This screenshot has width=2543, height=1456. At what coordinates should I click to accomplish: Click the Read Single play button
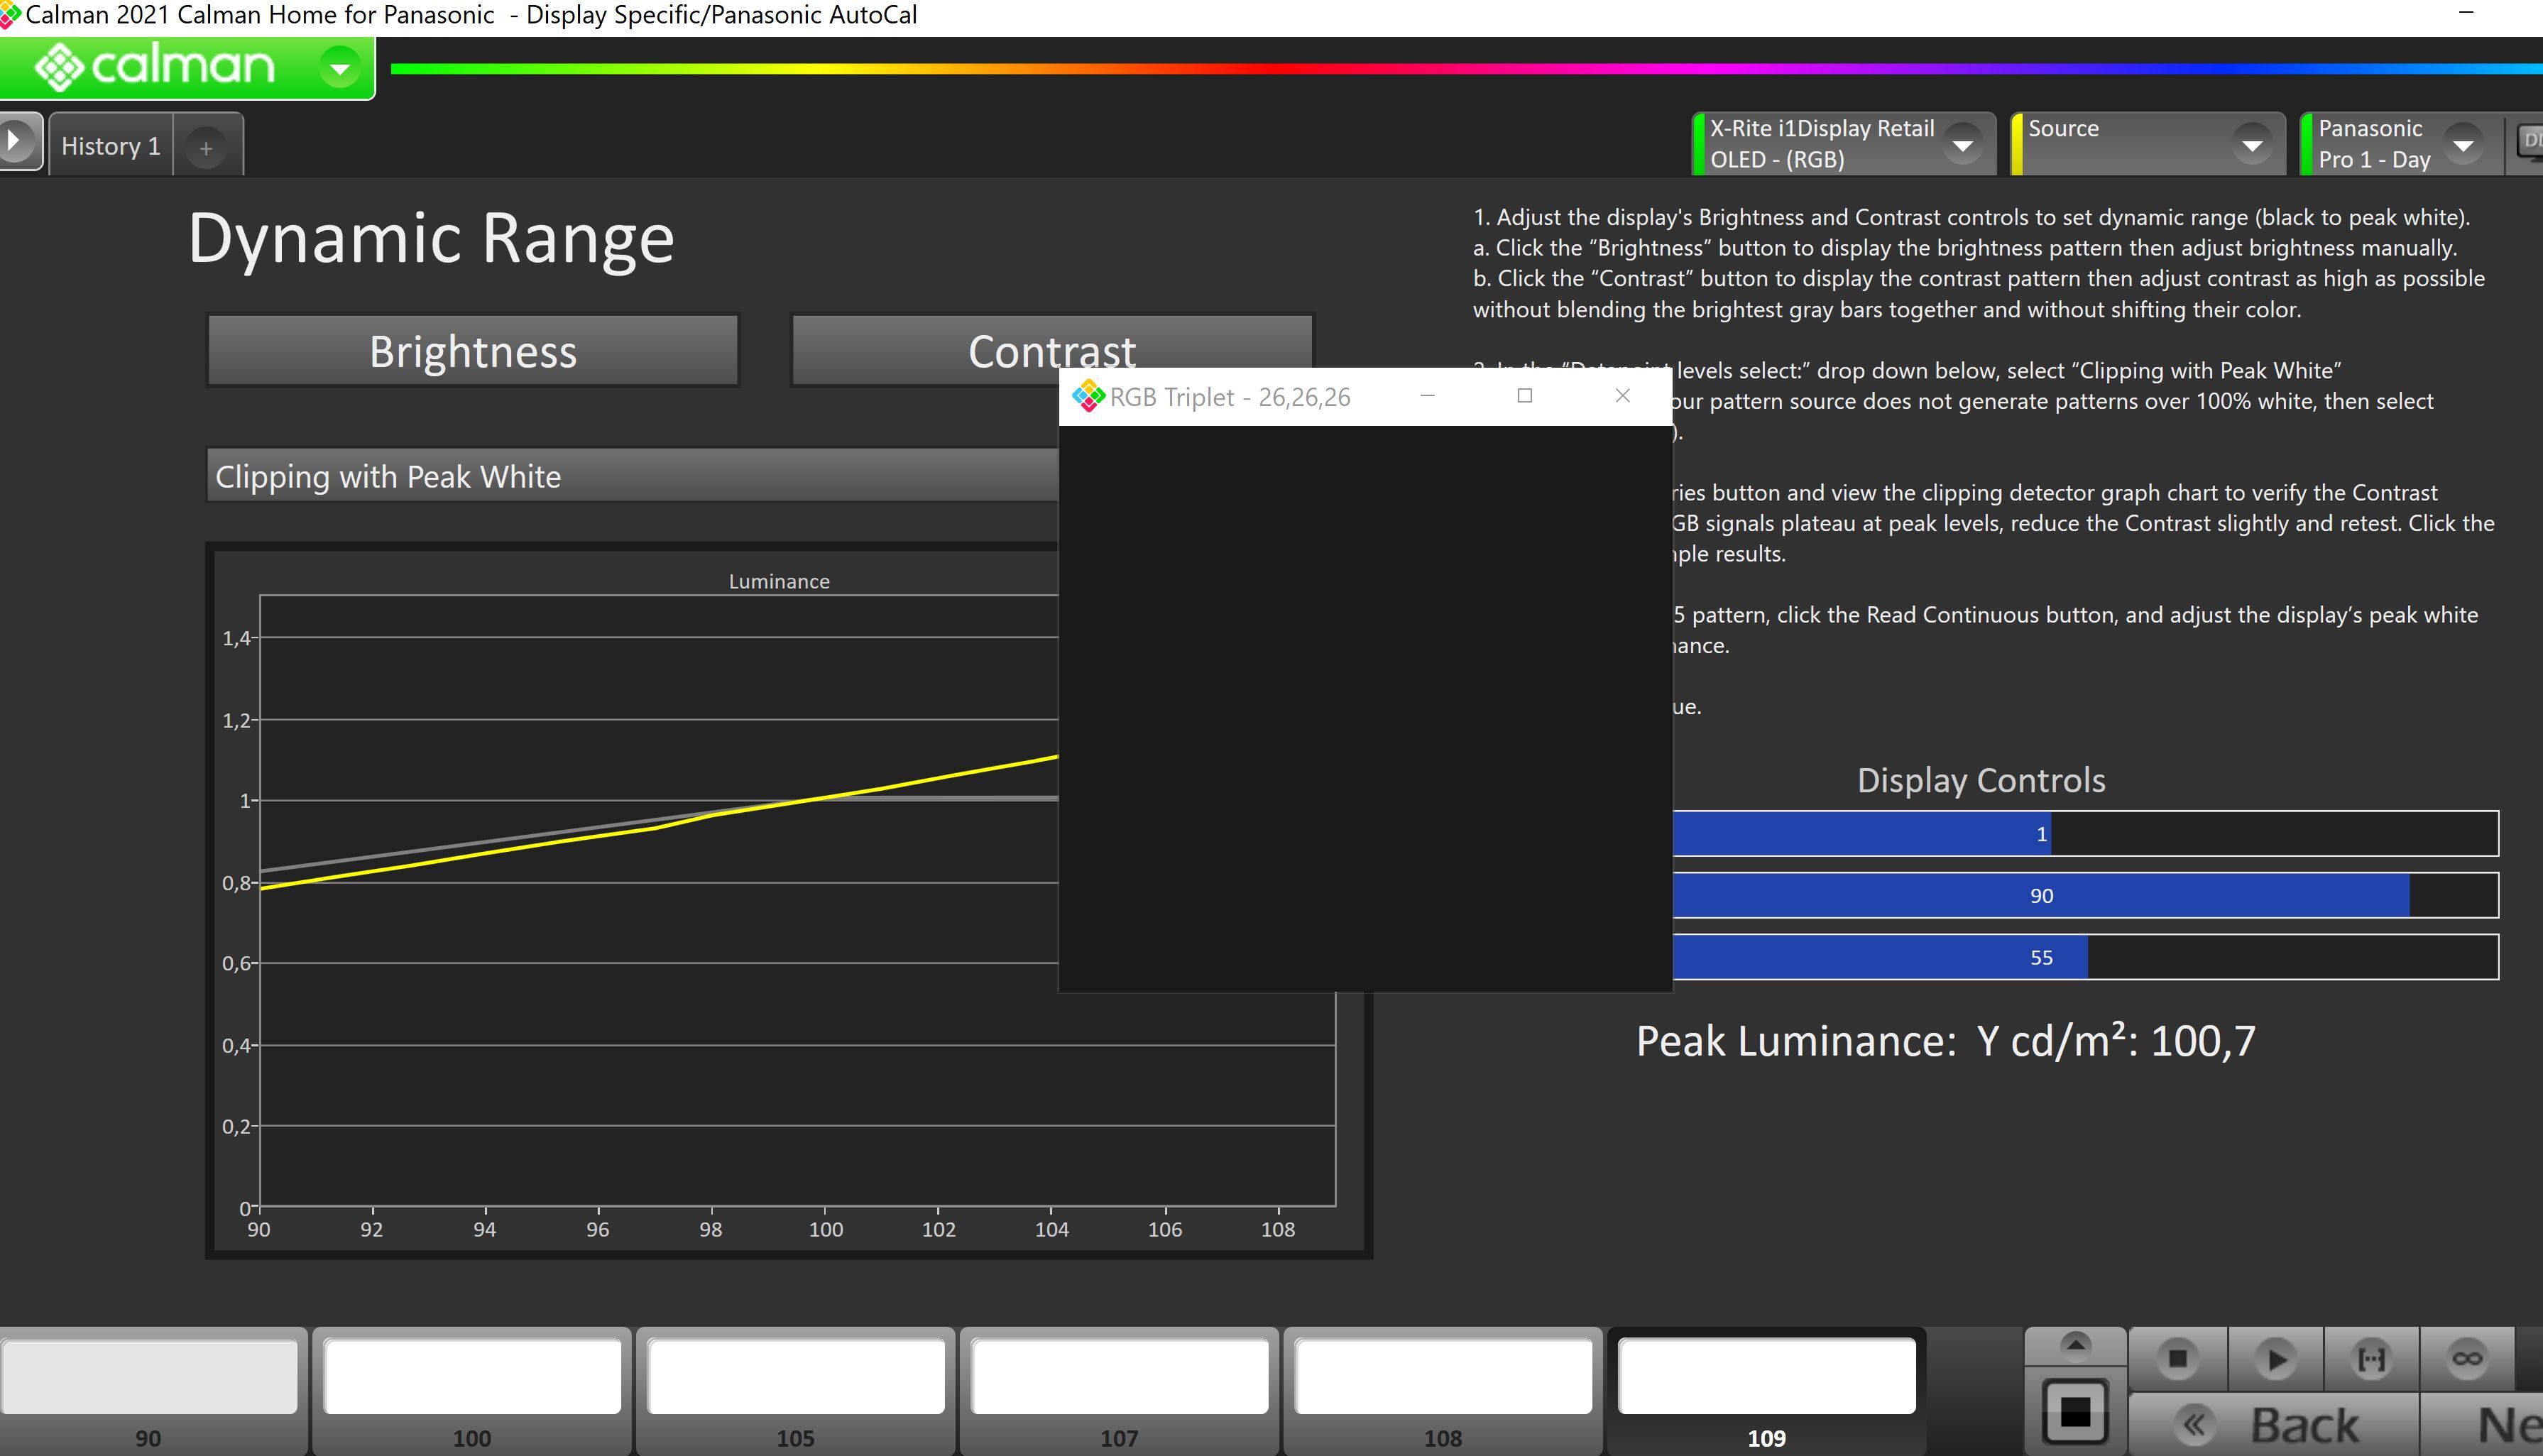point(2275,1358)
